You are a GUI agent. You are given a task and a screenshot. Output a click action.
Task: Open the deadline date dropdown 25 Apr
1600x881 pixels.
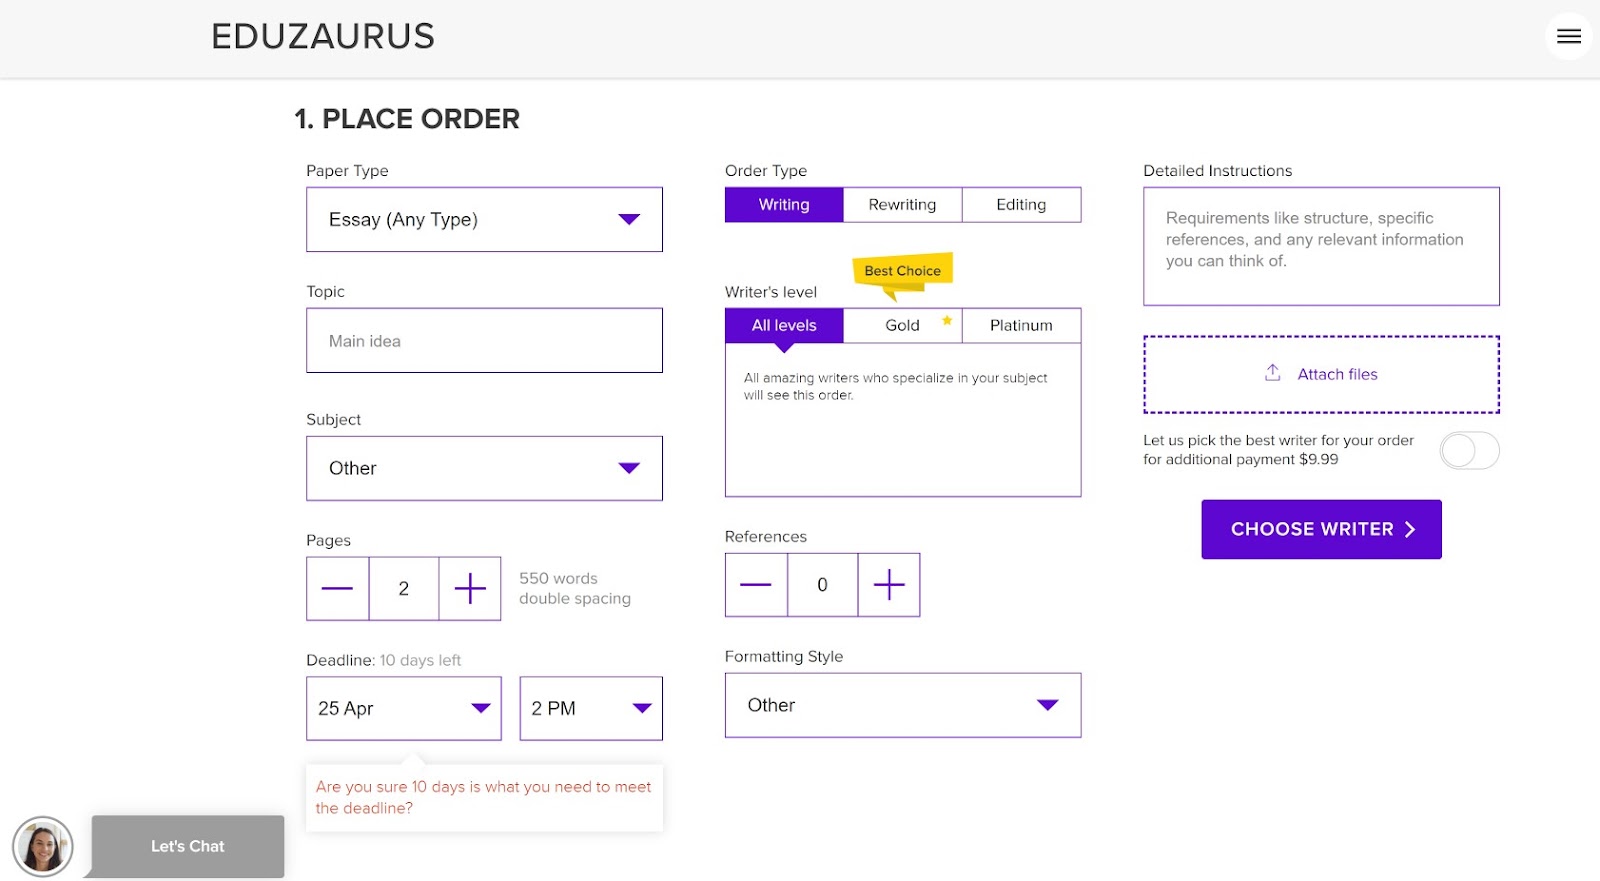tap(404, 708)
